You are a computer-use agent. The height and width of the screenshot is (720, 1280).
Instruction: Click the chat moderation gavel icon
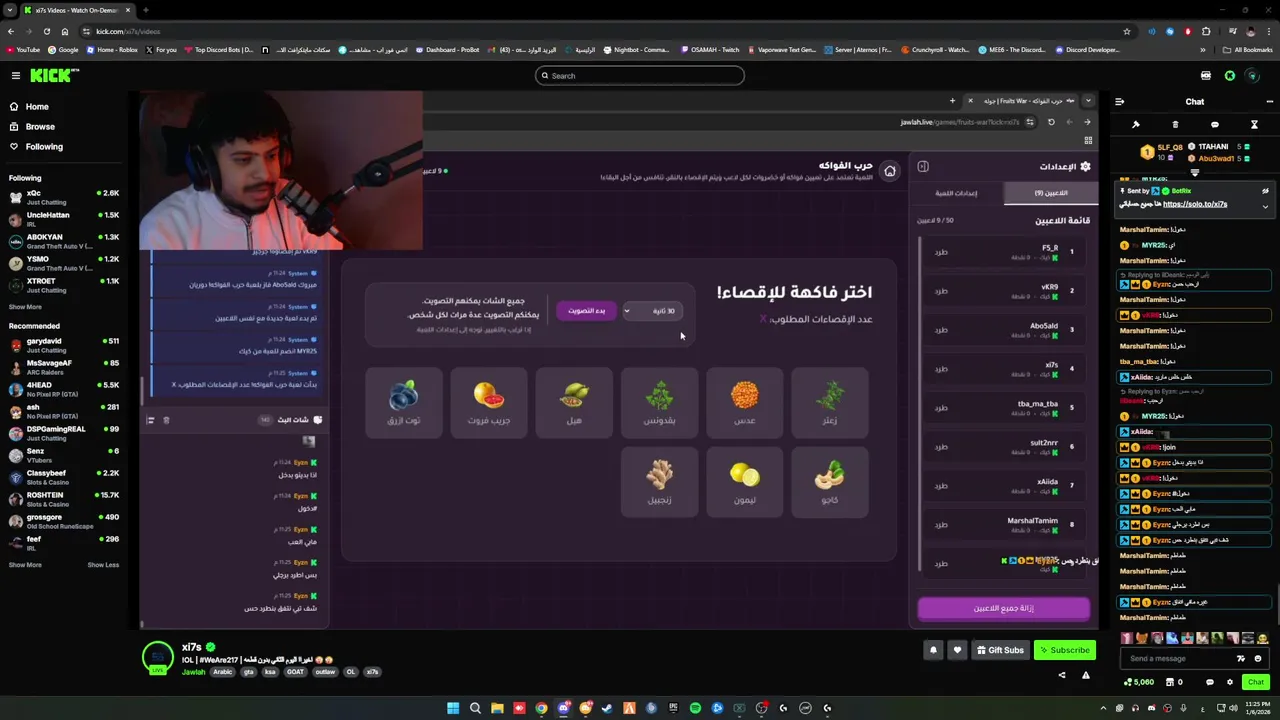[1136, 125]
